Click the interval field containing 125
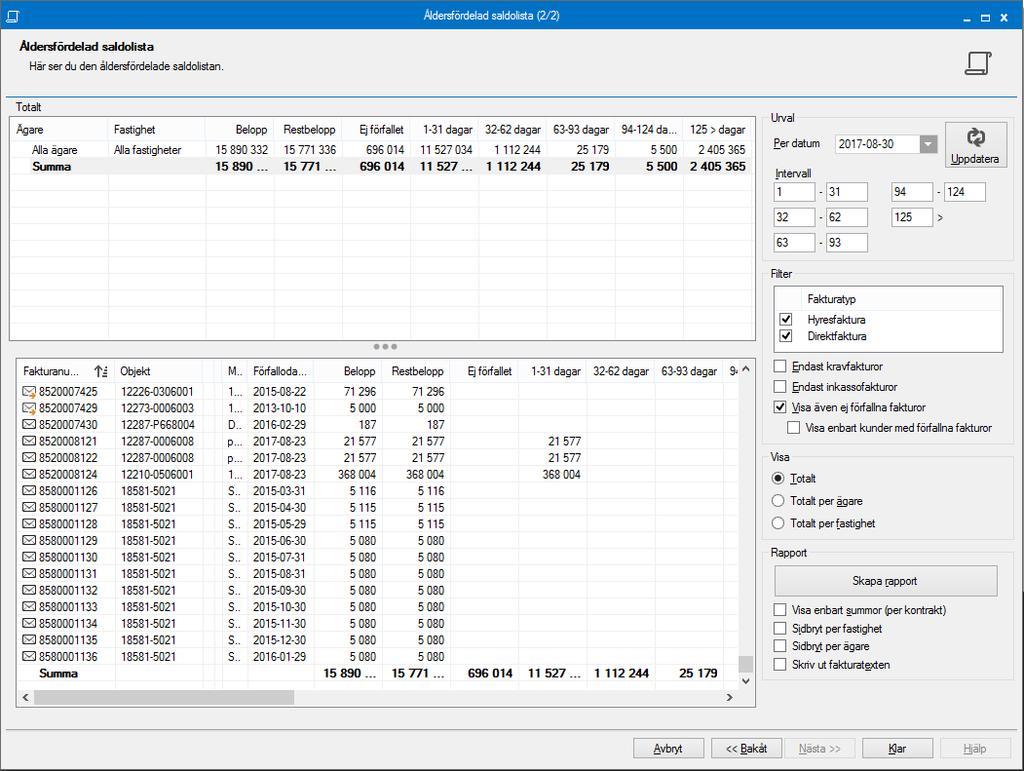1024x771 pixels. (912, 217)
